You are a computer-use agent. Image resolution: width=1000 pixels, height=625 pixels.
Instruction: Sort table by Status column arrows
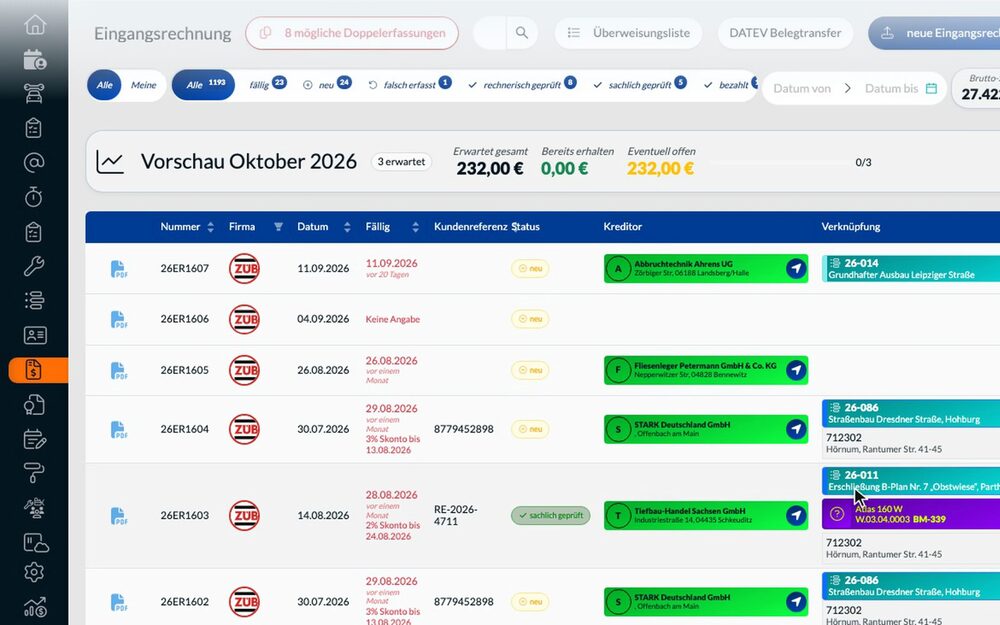pyautogui.click(x=515, y=227)
